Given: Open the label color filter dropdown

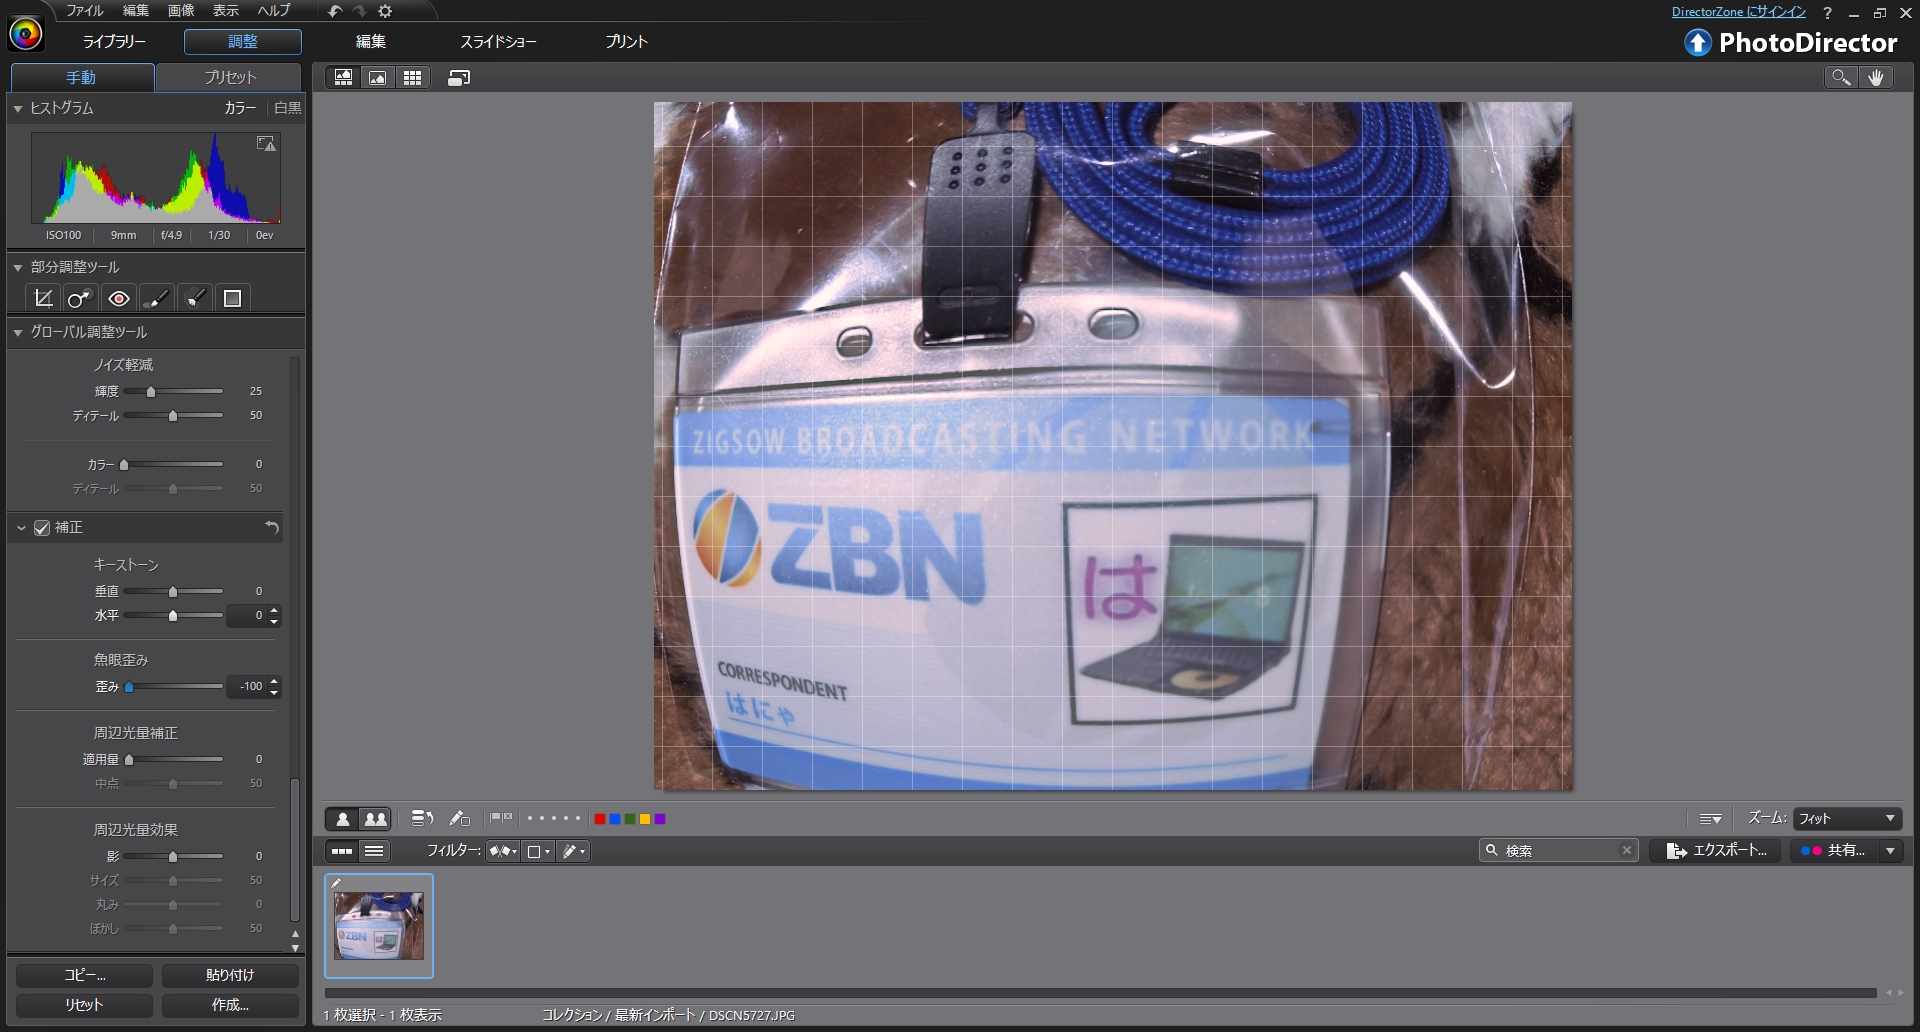Looking at the screenshot, I should (x=538, y=851).
